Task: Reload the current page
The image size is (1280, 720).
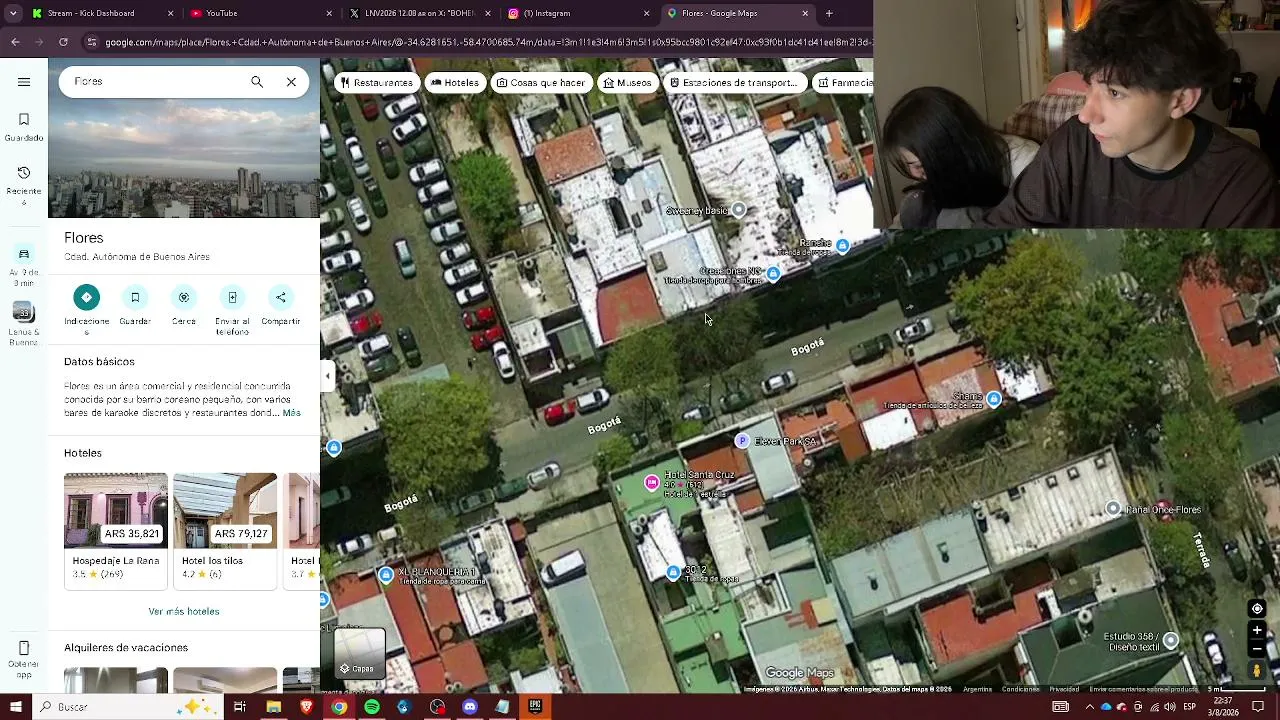Action: [63, 42]
